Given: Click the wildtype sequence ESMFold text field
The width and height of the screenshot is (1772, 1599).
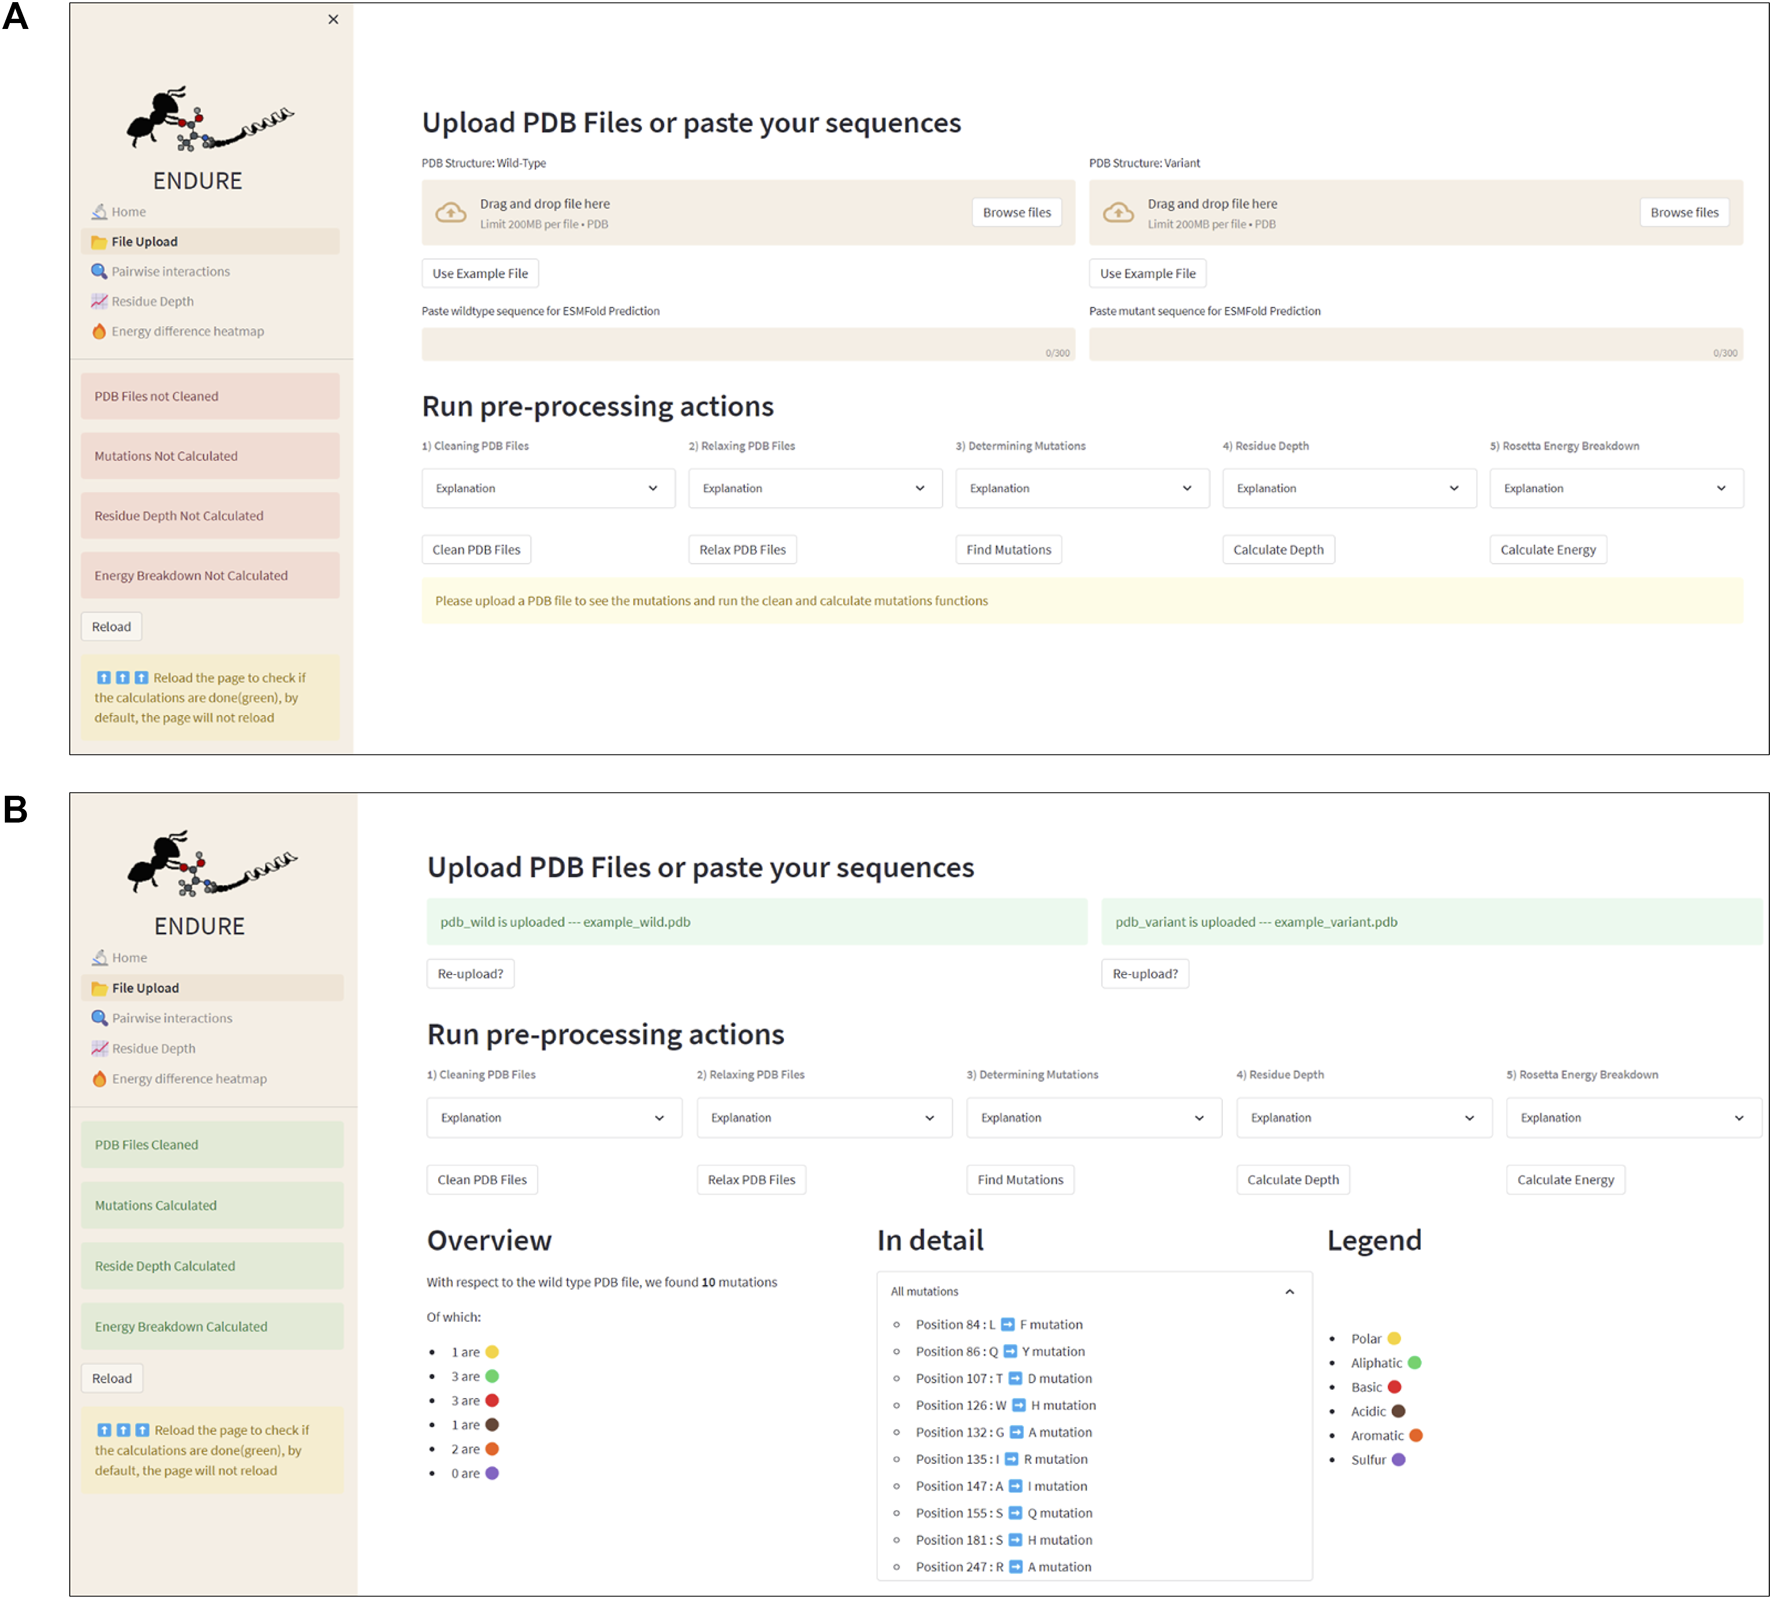Looking at the screenshot, I should coord(747,345).
